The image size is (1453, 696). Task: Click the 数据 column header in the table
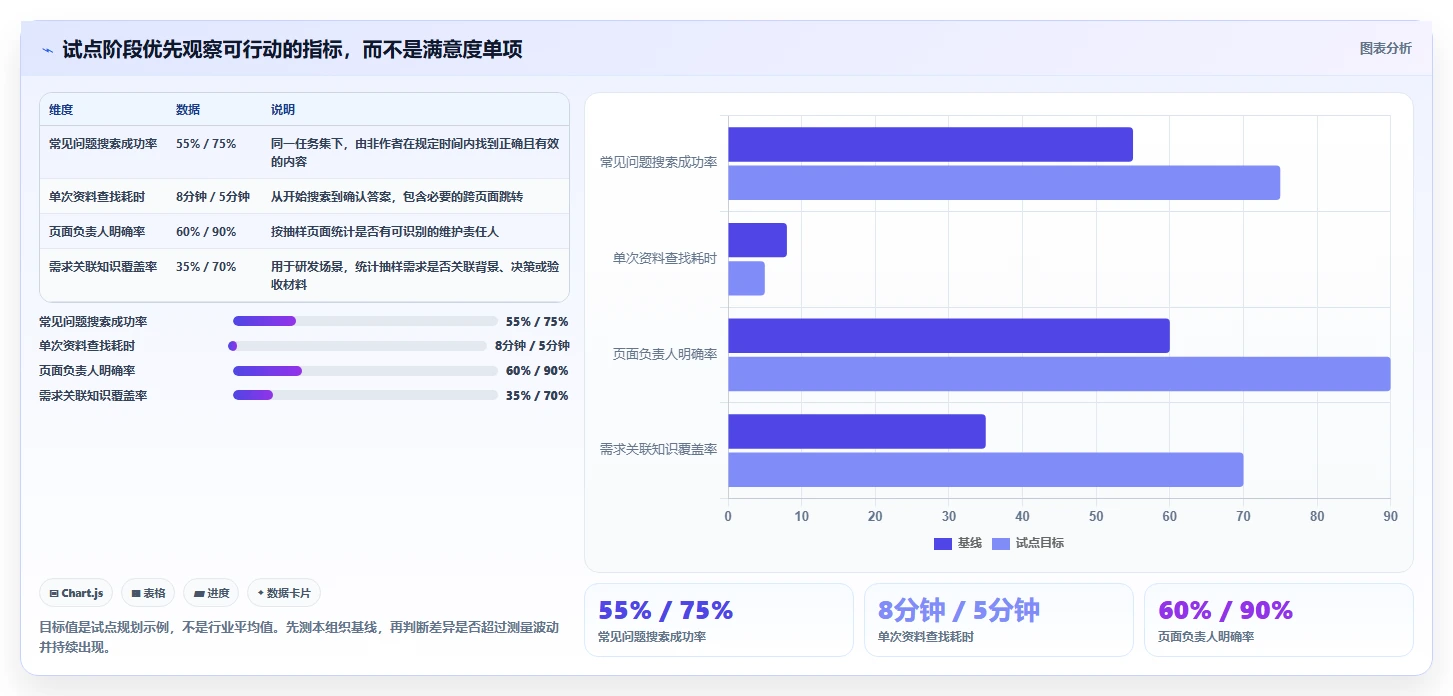(x=188, y=110)
